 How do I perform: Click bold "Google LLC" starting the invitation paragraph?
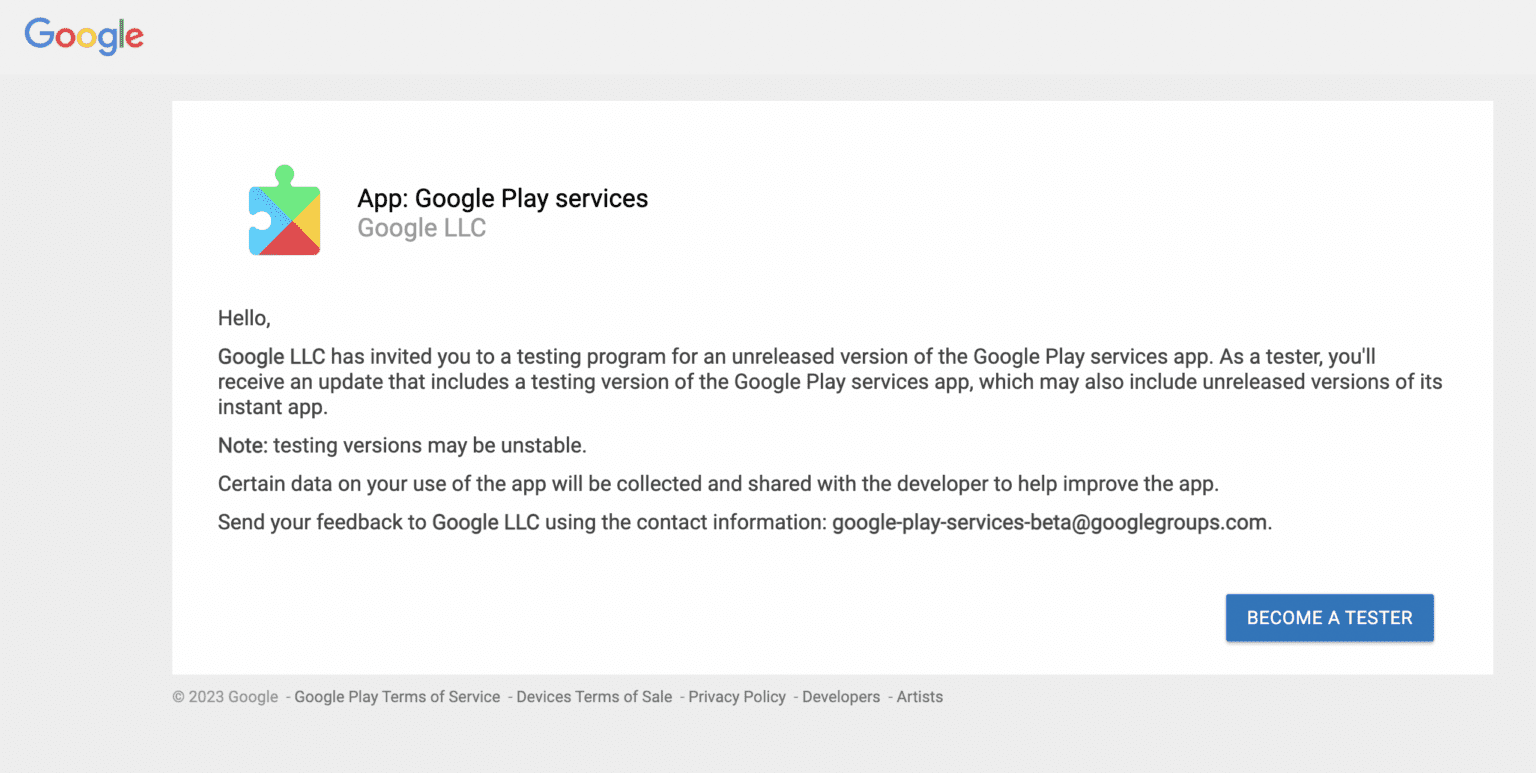[x=271, y=356]
